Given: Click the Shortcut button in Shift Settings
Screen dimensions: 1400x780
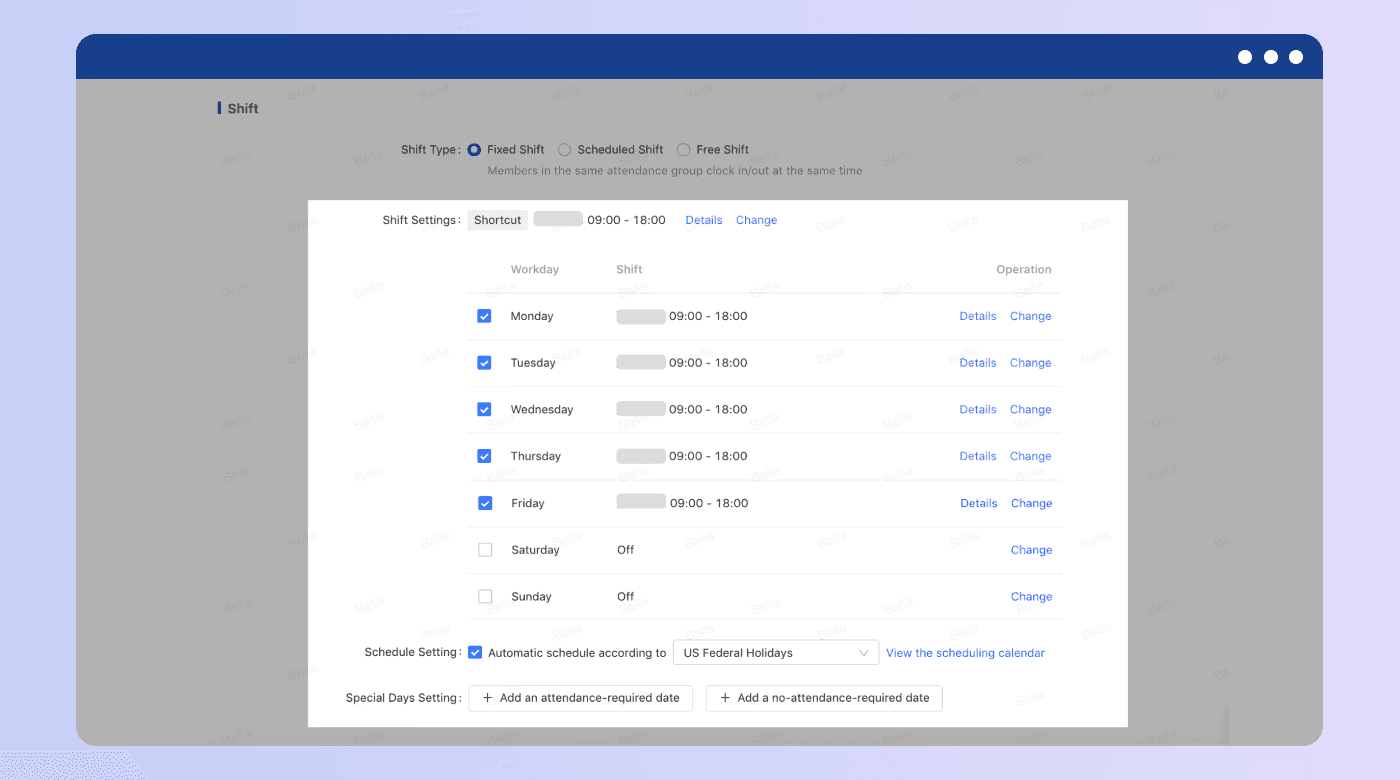Looking at the screenshot, I should 498,220.
